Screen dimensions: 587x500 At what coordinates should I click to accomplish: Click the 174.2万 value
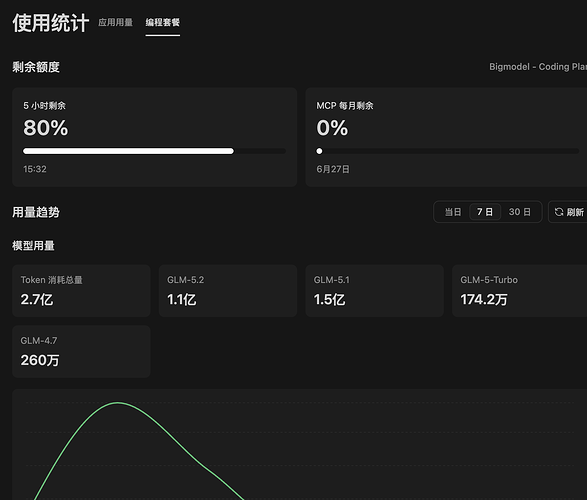coord(484,300)
